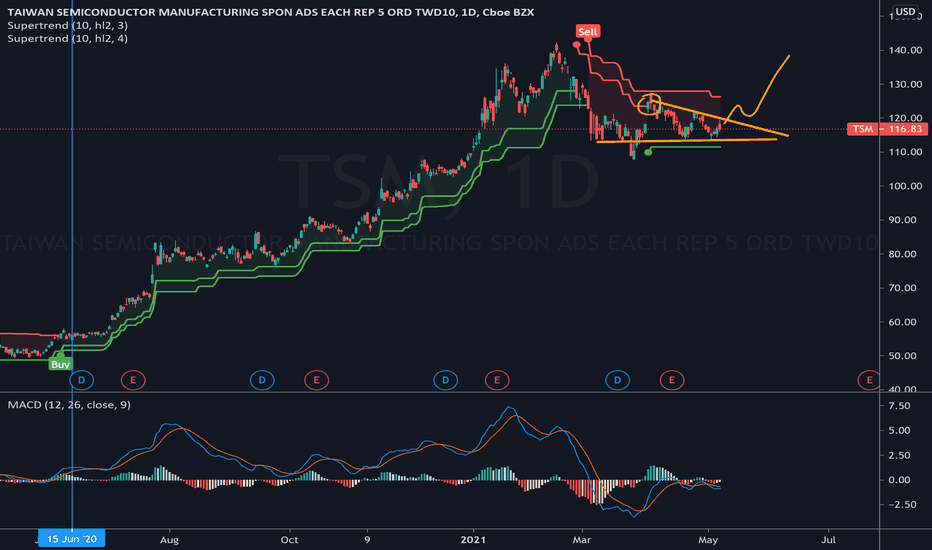This screenshot has width=932, height=550.
Task: Select the MACD (12, 26, close, 9) legend
Action: pos(69,405)
